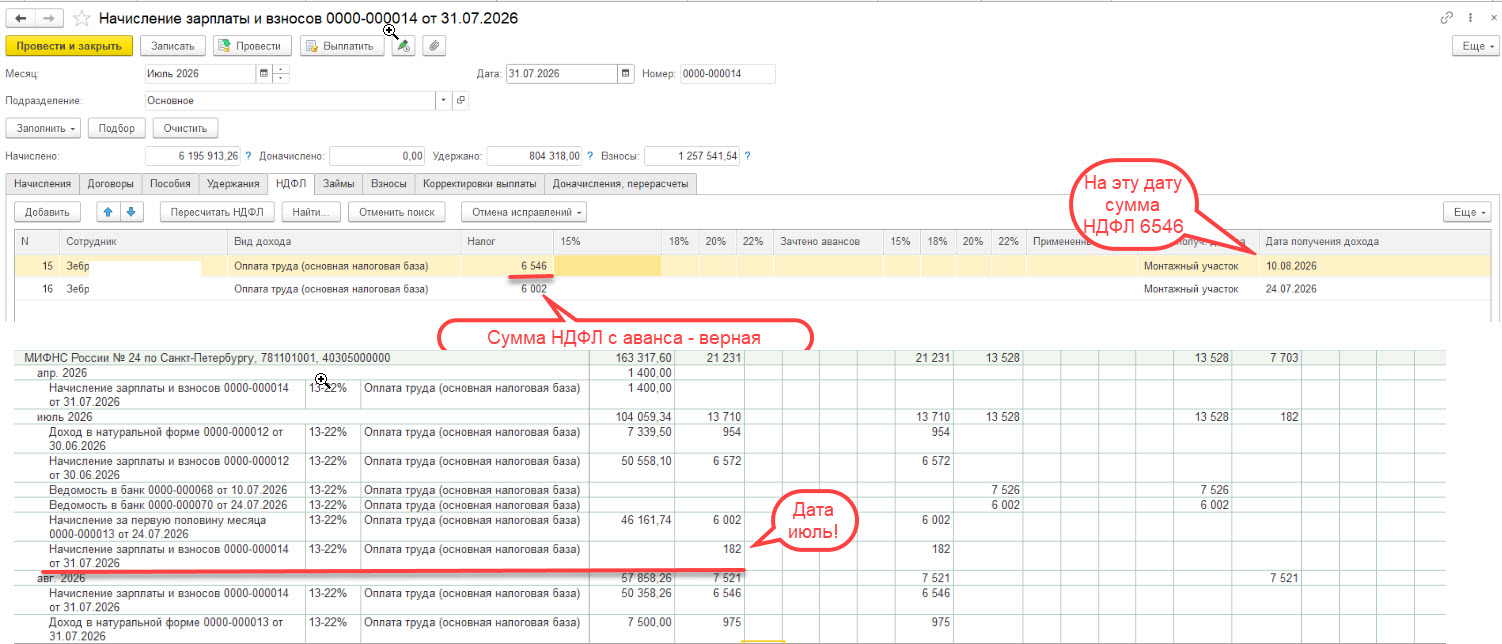Go forward with the right arrow button

point(49,18)
